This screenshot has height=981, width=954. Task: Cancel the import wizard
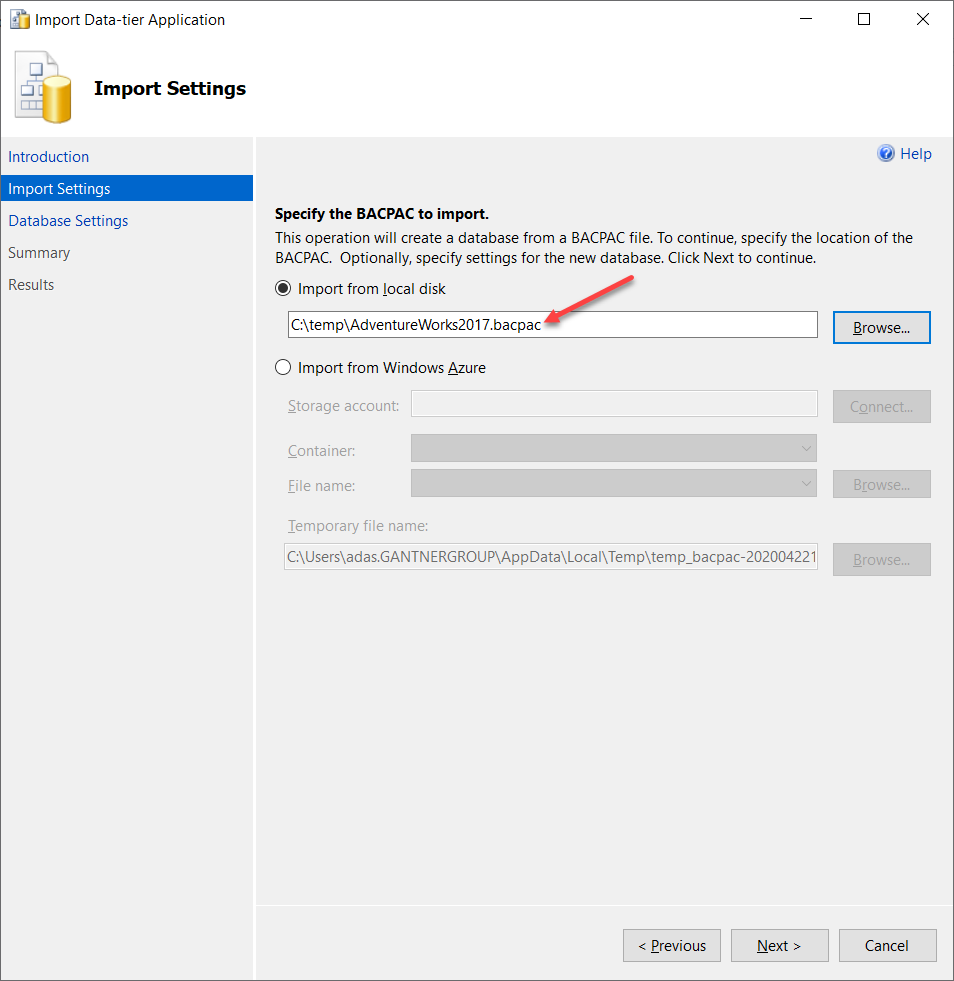click(887, 945)
